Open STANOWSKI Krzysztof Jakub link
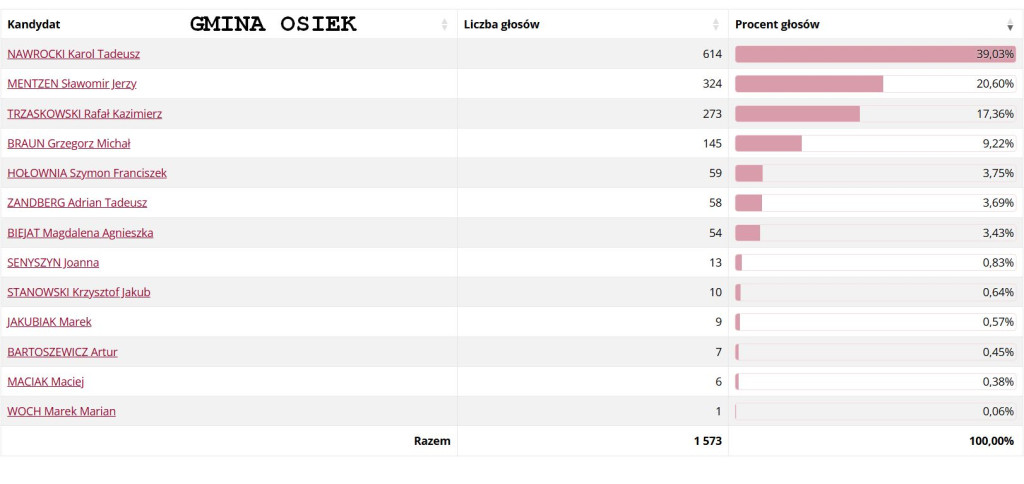This screenshot has width=1024, height=484. [x=79, y=292]
